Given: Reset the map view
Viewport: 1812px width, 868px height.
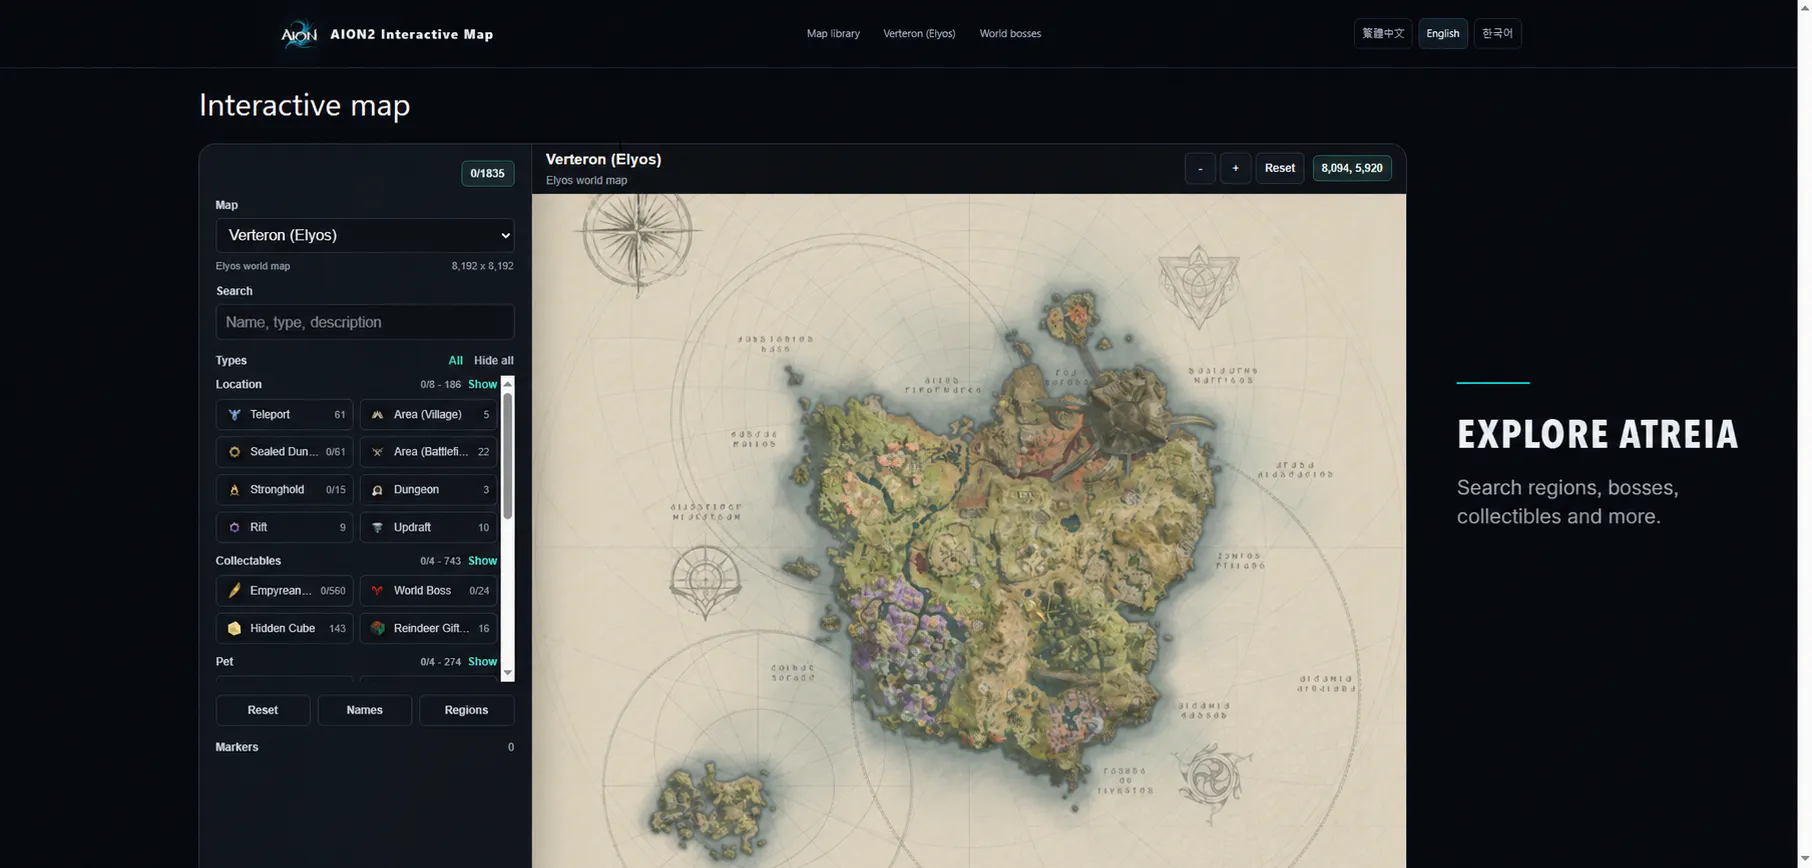Looking at the screenshot, I should [x=1279, y=168].
